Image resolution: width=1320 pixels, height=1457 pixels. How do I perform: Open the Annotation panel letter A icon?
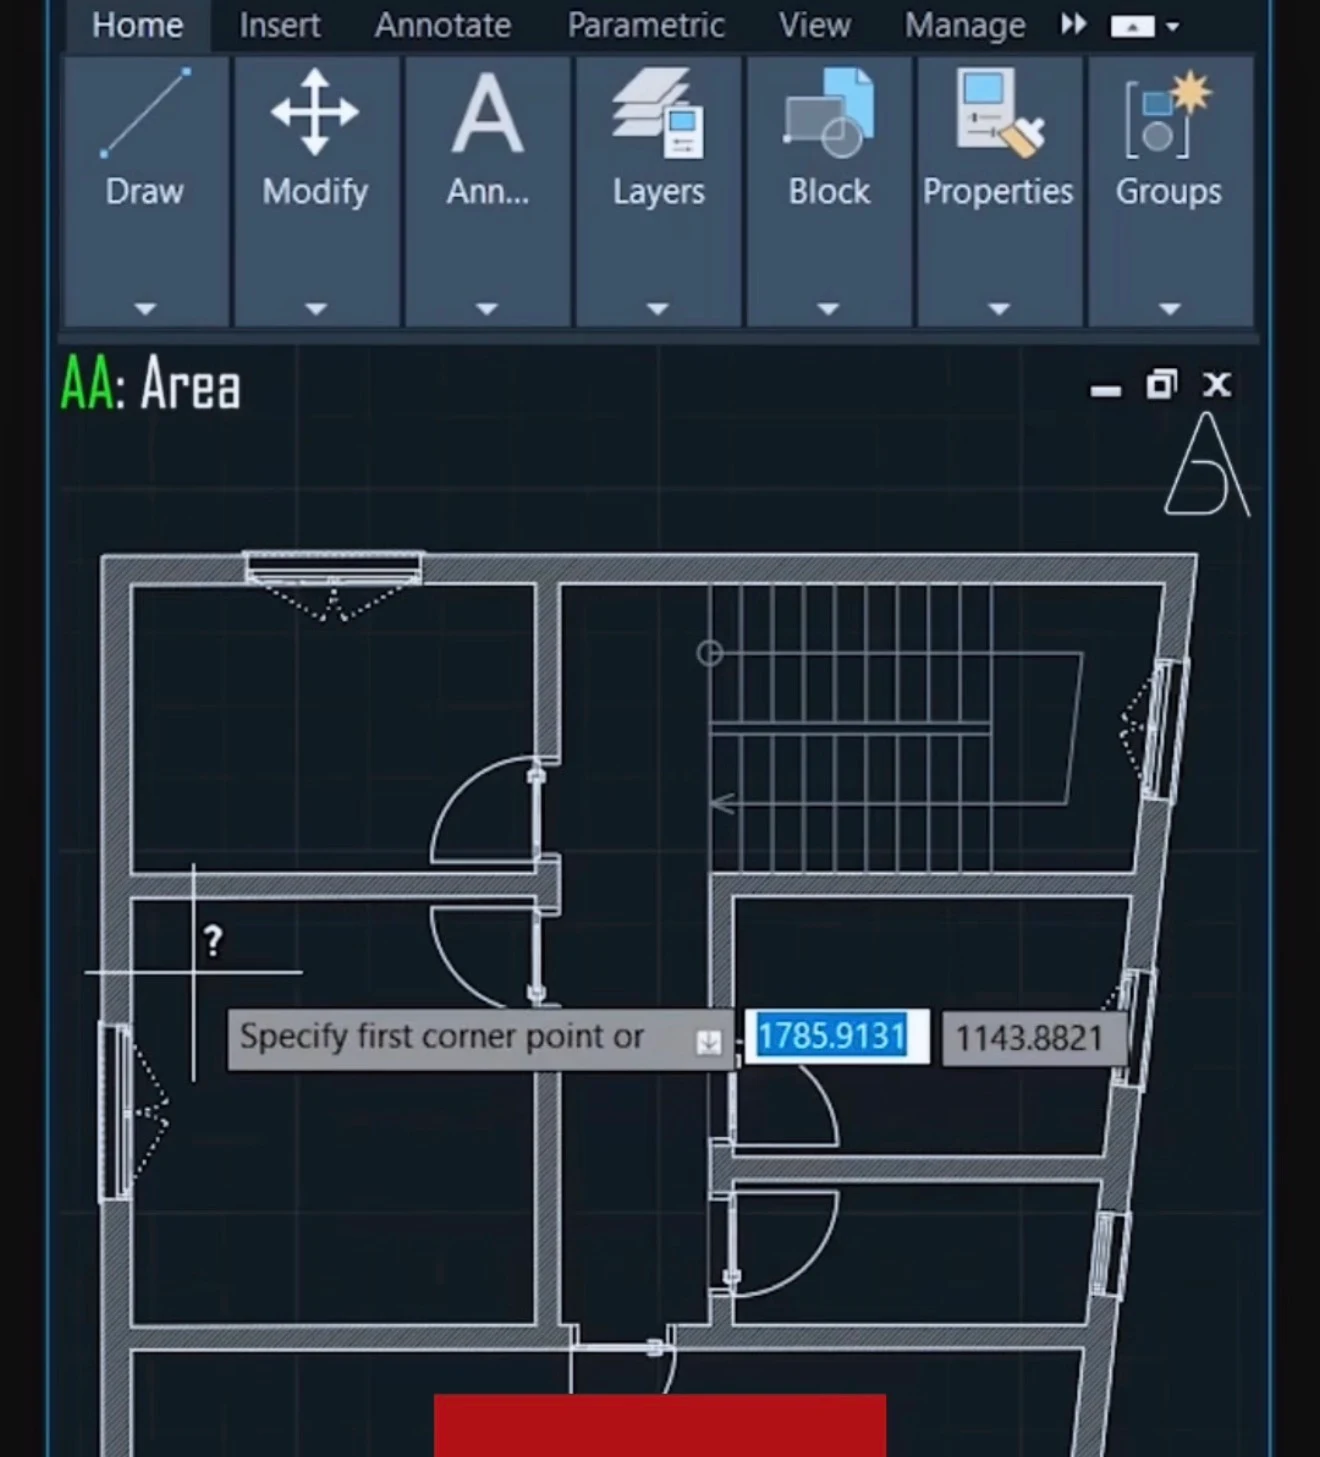[x=487, y=113]
